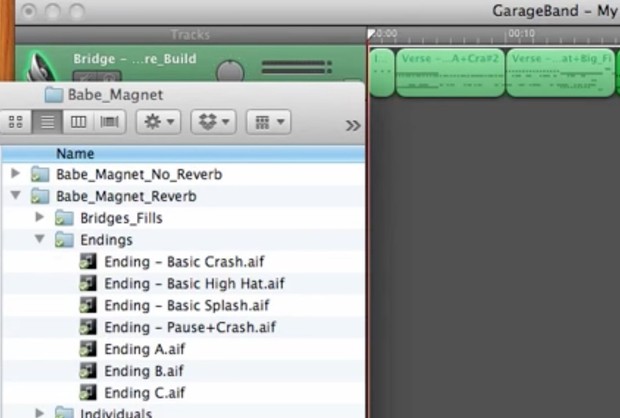This screenshot has height=418, width=620.
Task: Open the Dropbox toolbar menu
Action: (x=214, y=122)
